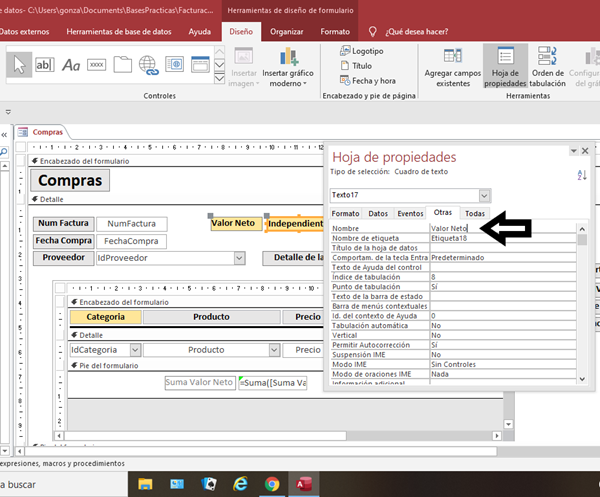Expand the IdCategoria combo box arrow
Viewport: 600px width, 497px height.
pyautogui.click(x=136, y=350)
